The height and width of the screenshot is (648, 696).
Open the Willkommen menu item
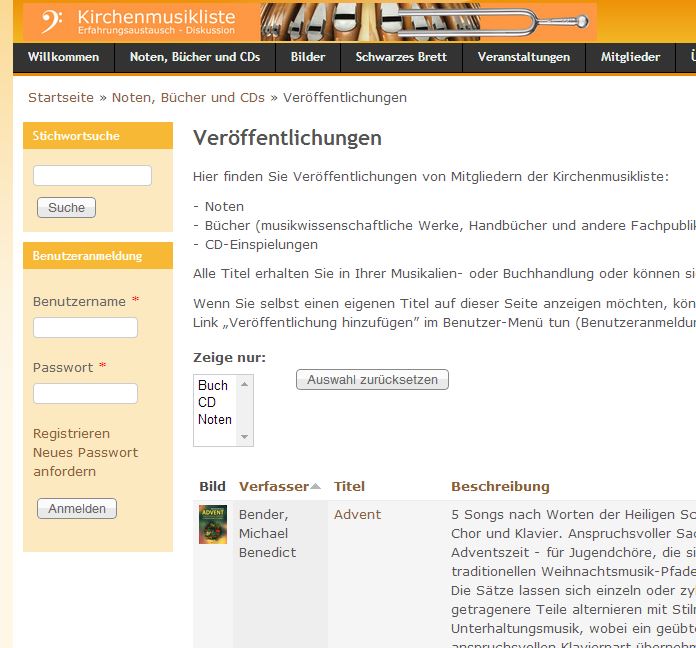pyautogui.click(x=63, y=57)
